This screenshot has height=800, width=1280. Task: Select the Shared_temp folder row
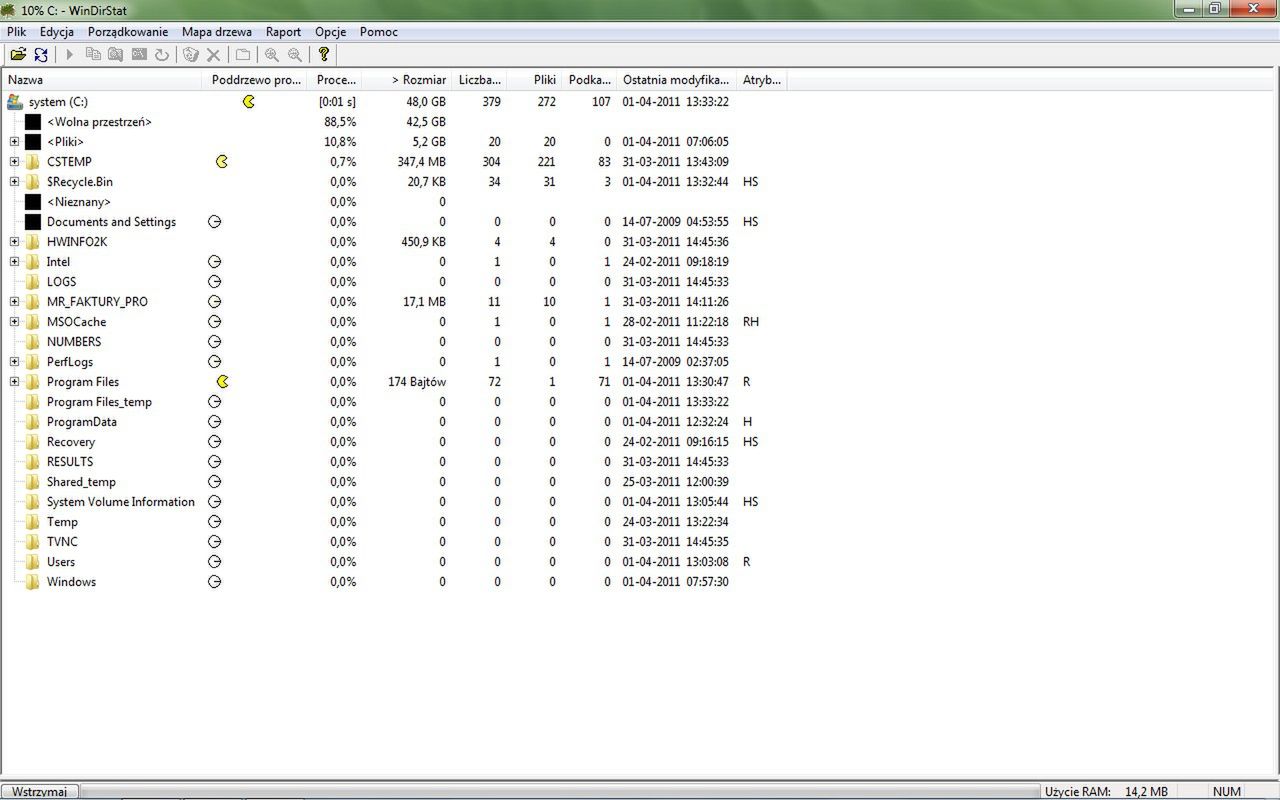click(x=81, y=481)
